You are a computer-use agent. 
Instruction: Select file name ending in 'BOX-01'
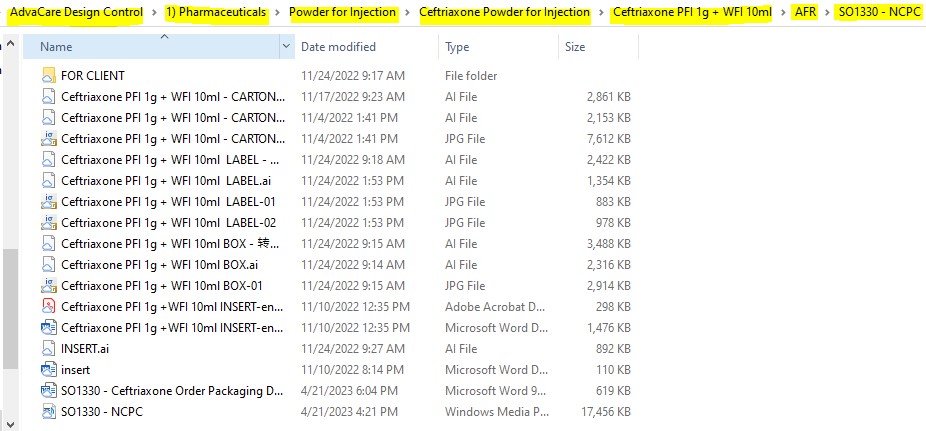tap(162, 286)
